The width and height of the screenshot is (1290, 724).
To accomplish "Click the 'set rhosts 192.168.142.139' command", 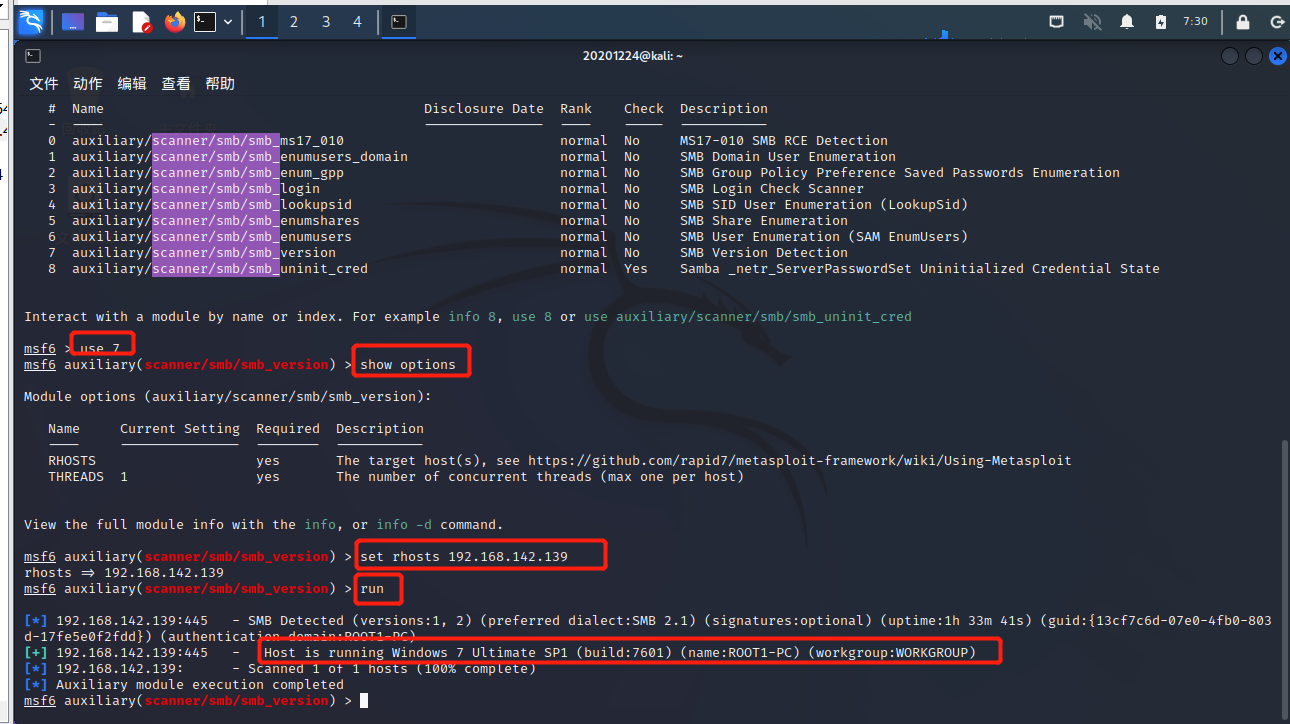I will tap(464, 557).
